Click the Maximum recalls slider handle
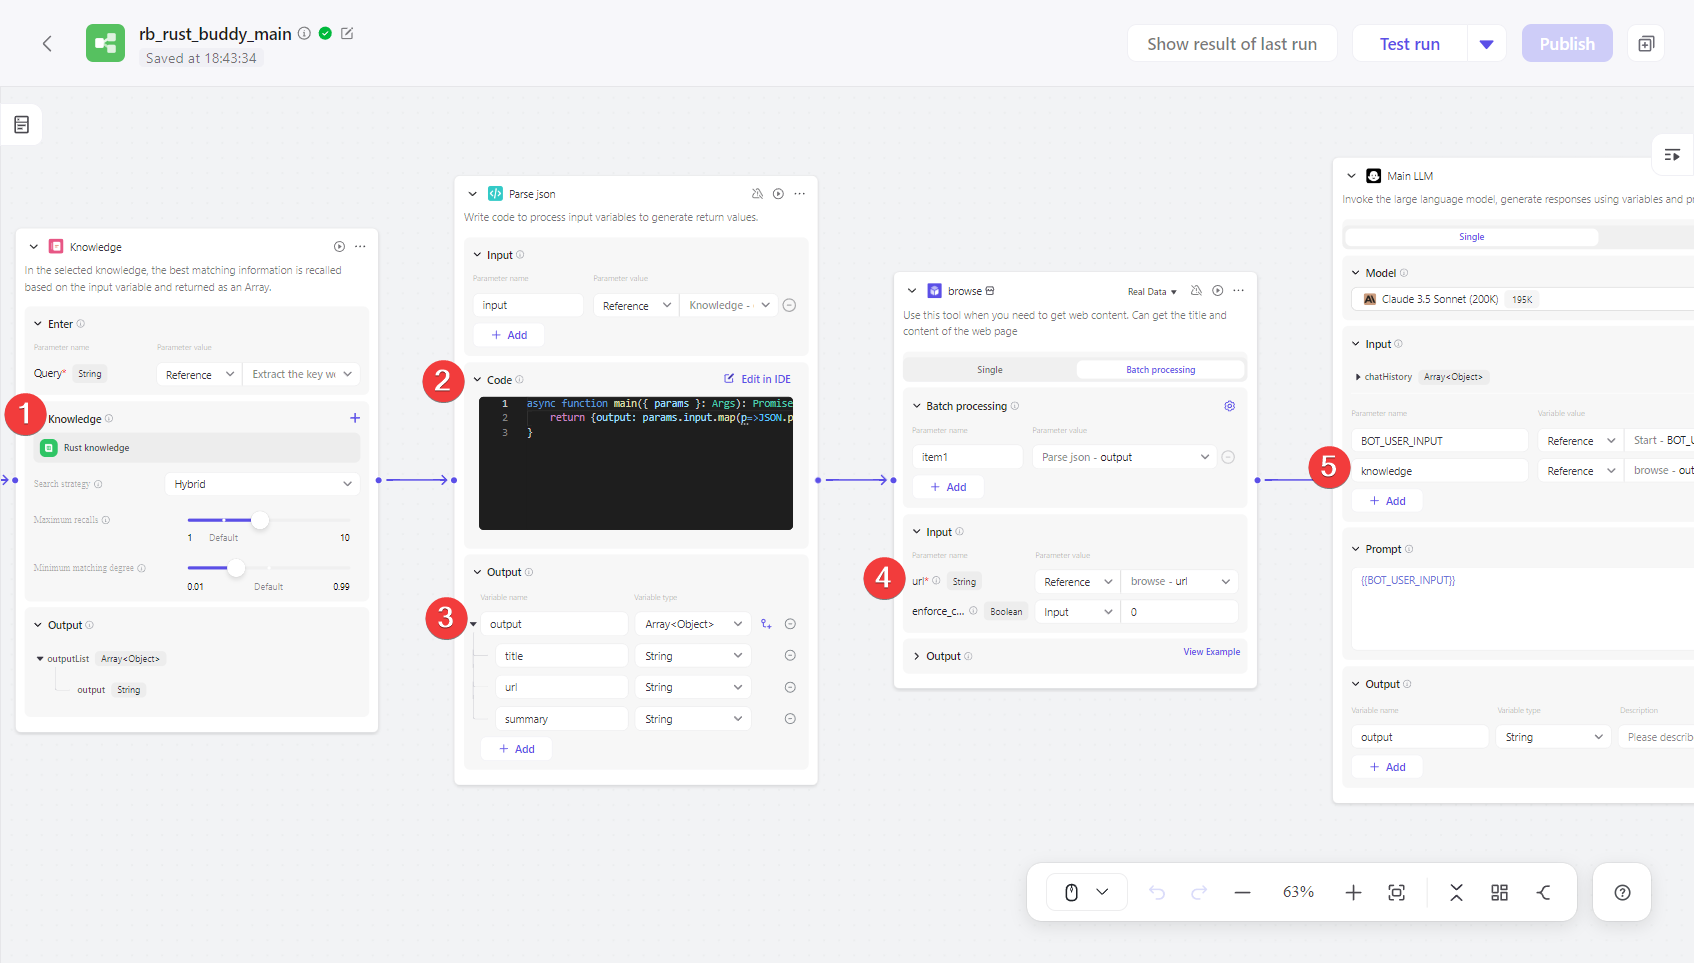 coord(260,520)
